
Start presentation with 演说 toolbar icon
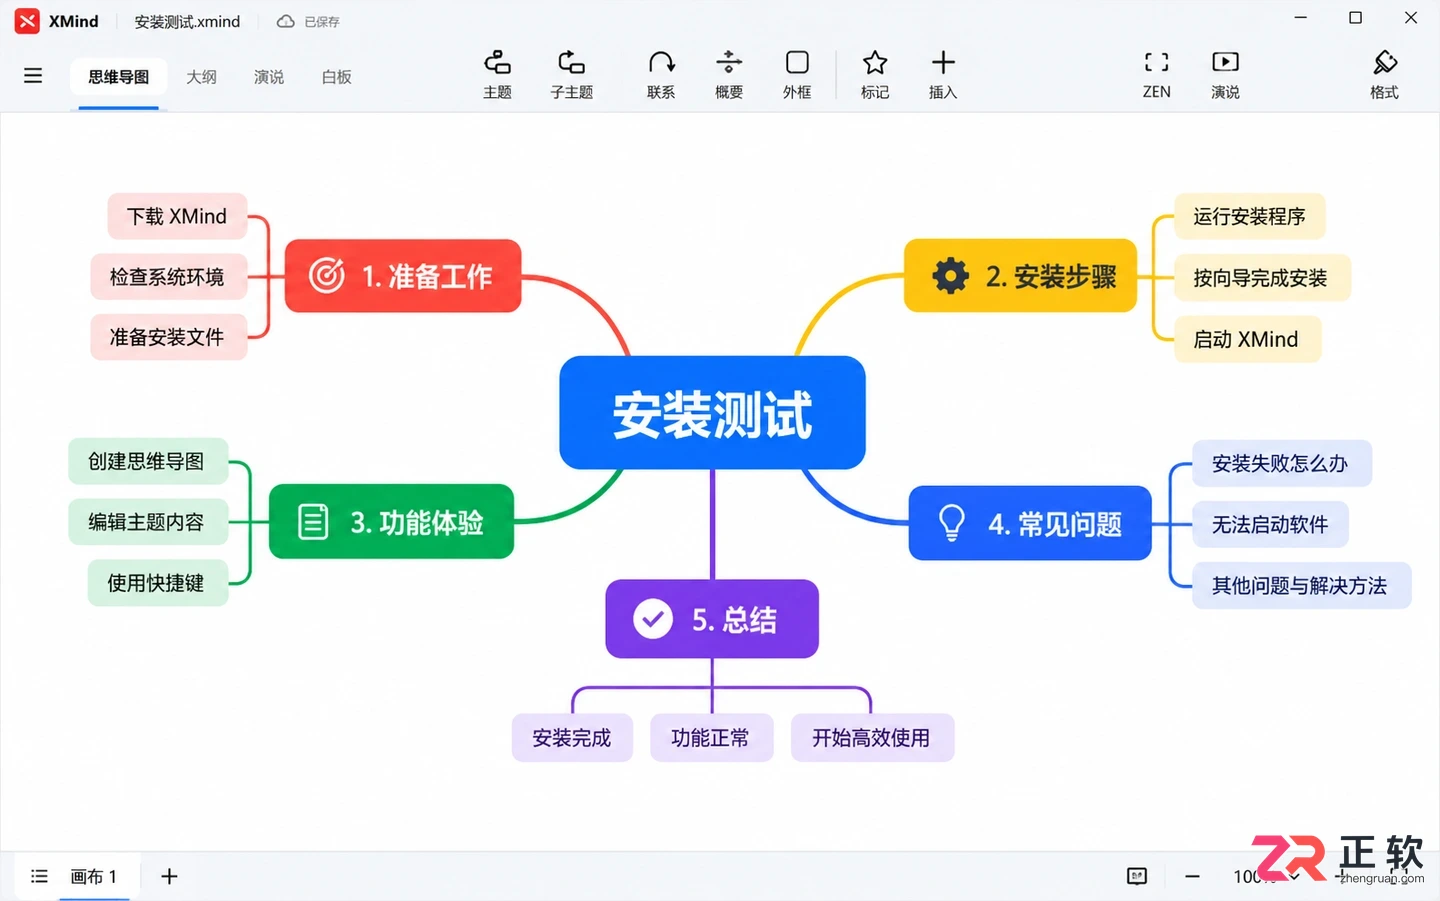coord(1225,75)
